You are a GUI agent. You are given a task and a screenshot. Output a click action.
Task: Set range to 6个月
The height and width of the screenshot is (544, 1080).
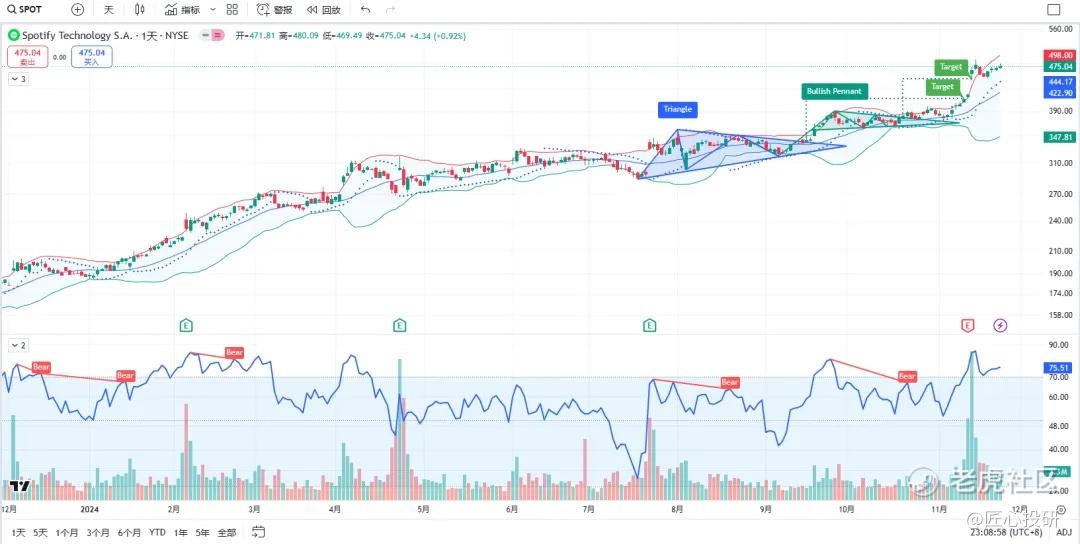[129, 532]
